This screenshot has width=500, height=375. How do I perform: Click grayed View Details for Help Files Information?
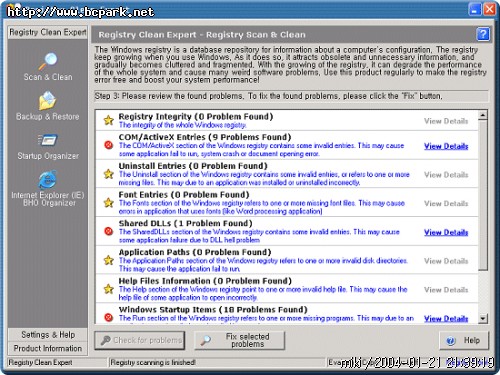click(x=446, y=290)
